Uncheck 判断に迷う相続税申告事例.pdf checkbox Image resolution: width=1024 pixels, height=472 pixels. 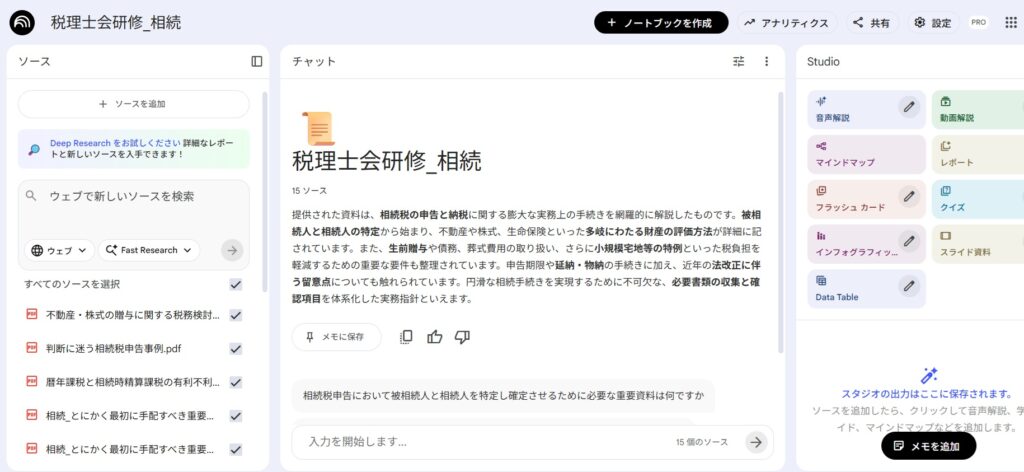tap(236, 349)
